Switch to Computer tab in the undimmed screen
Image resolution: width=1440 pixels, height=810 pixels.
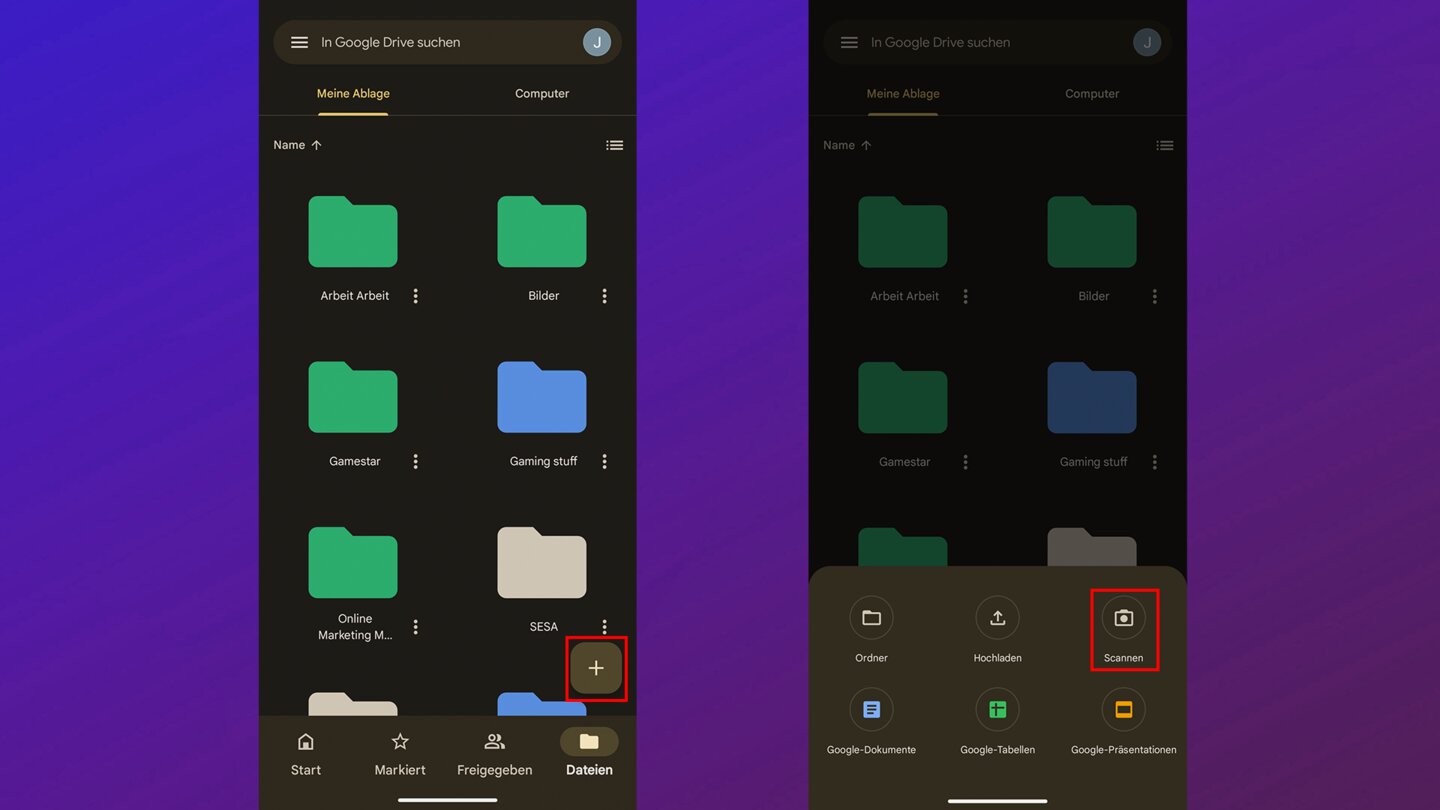pos(542,93)
